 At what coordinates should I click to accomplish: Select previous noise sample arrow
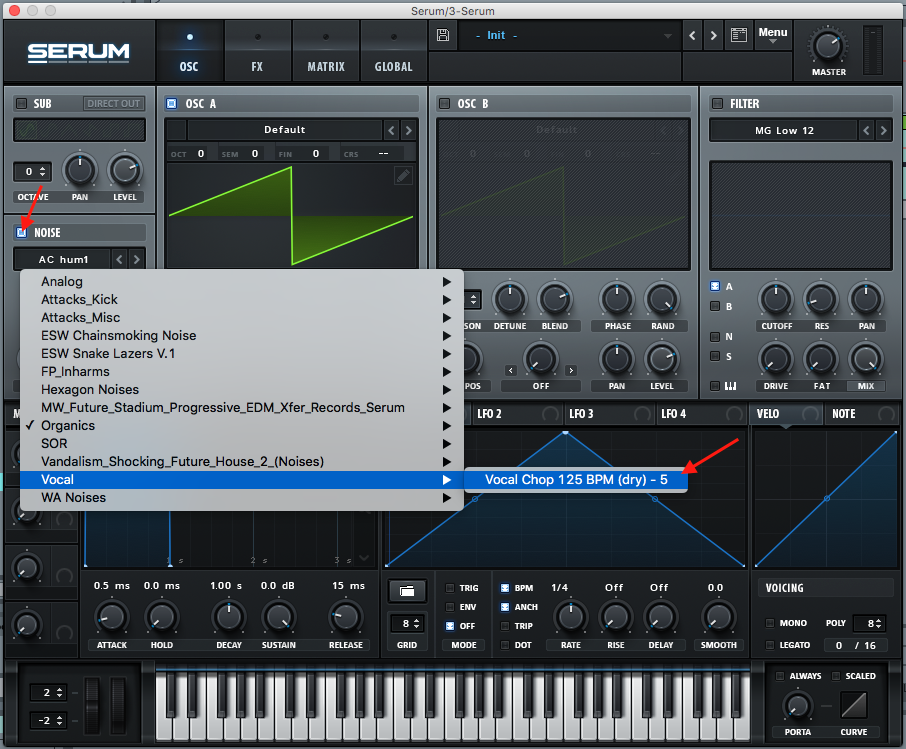click(120, 259)
